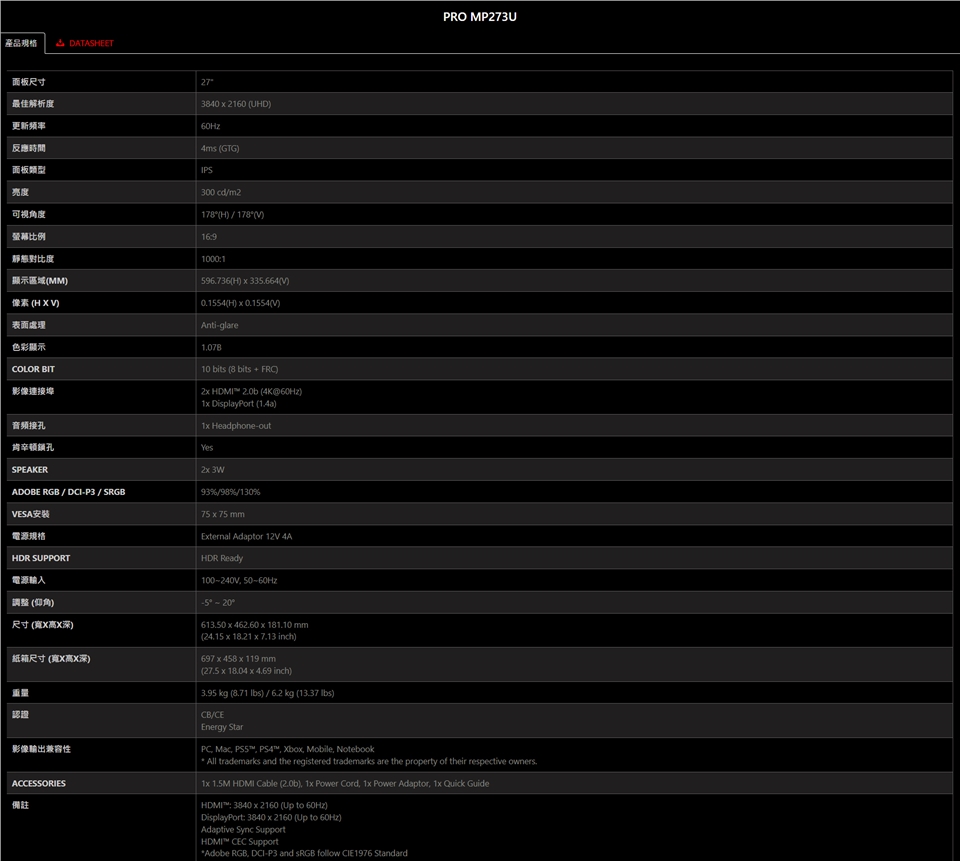
Task: Select the (27.5 x 18.04 x 4.69 inch) line
Action: (x=246, y=671)
